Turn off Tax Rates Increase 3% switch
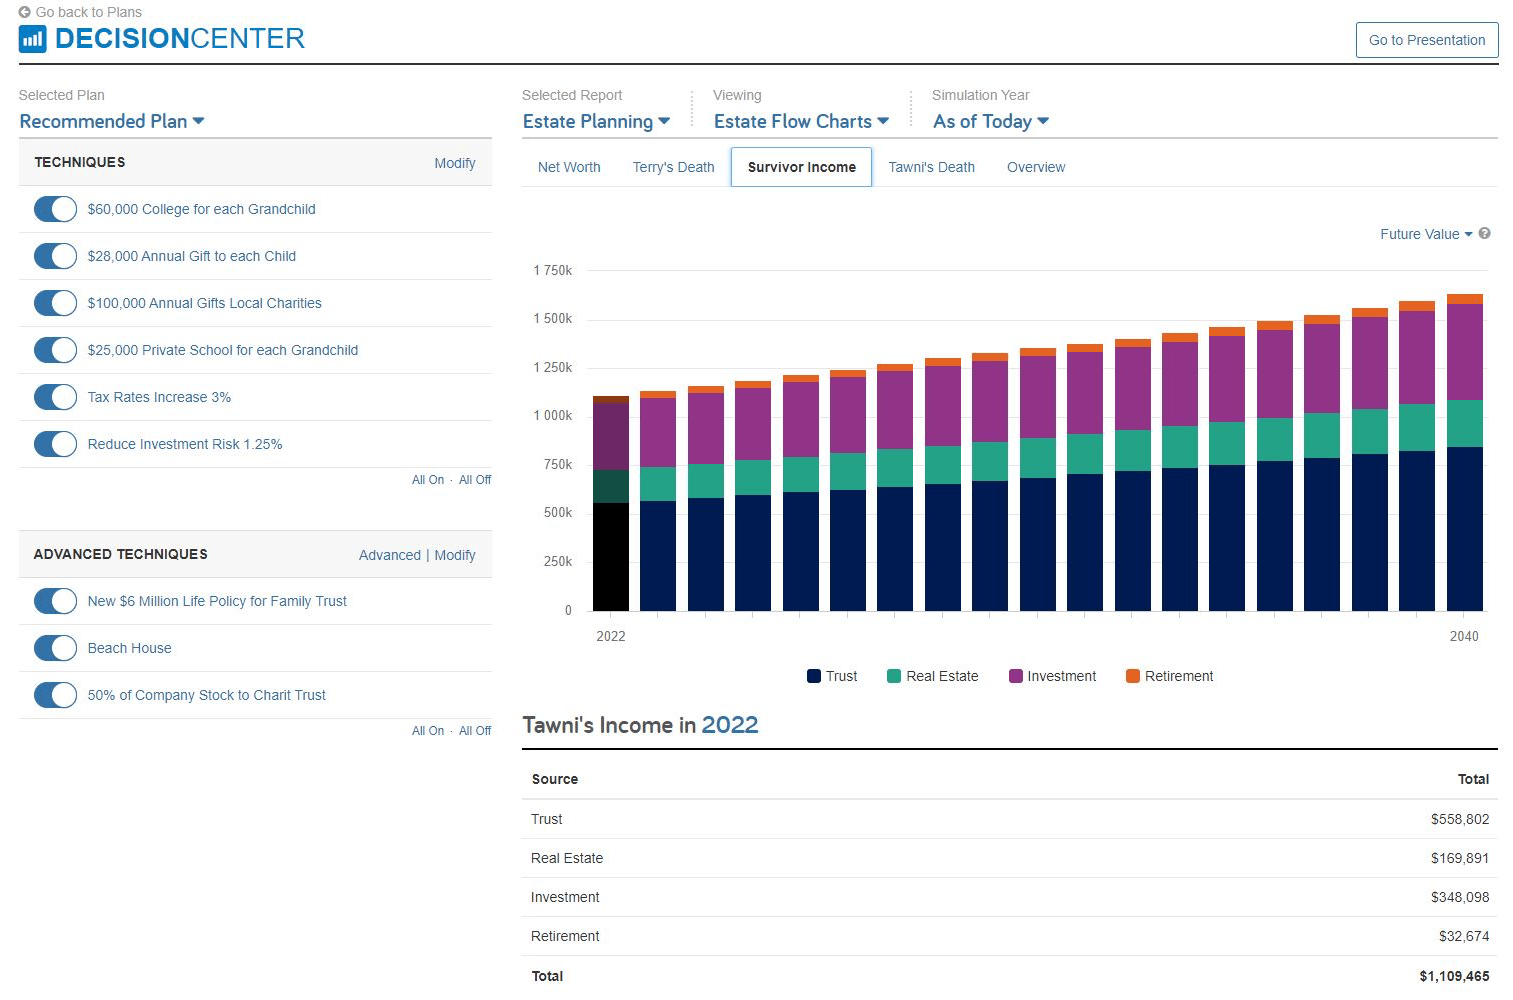Screen dimensions: 1513x1000 [x=55, y=397]
